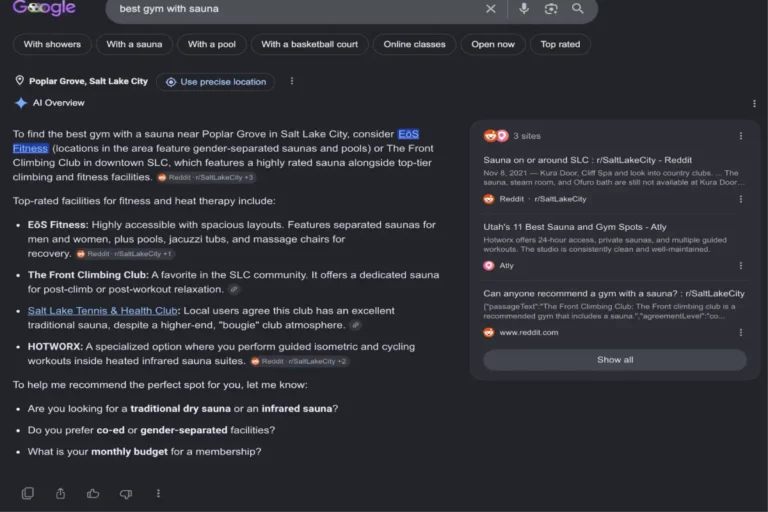Open Google Lens image search
Screen dimensions: 768x512
pyautogui.click(x=551, y=9)
